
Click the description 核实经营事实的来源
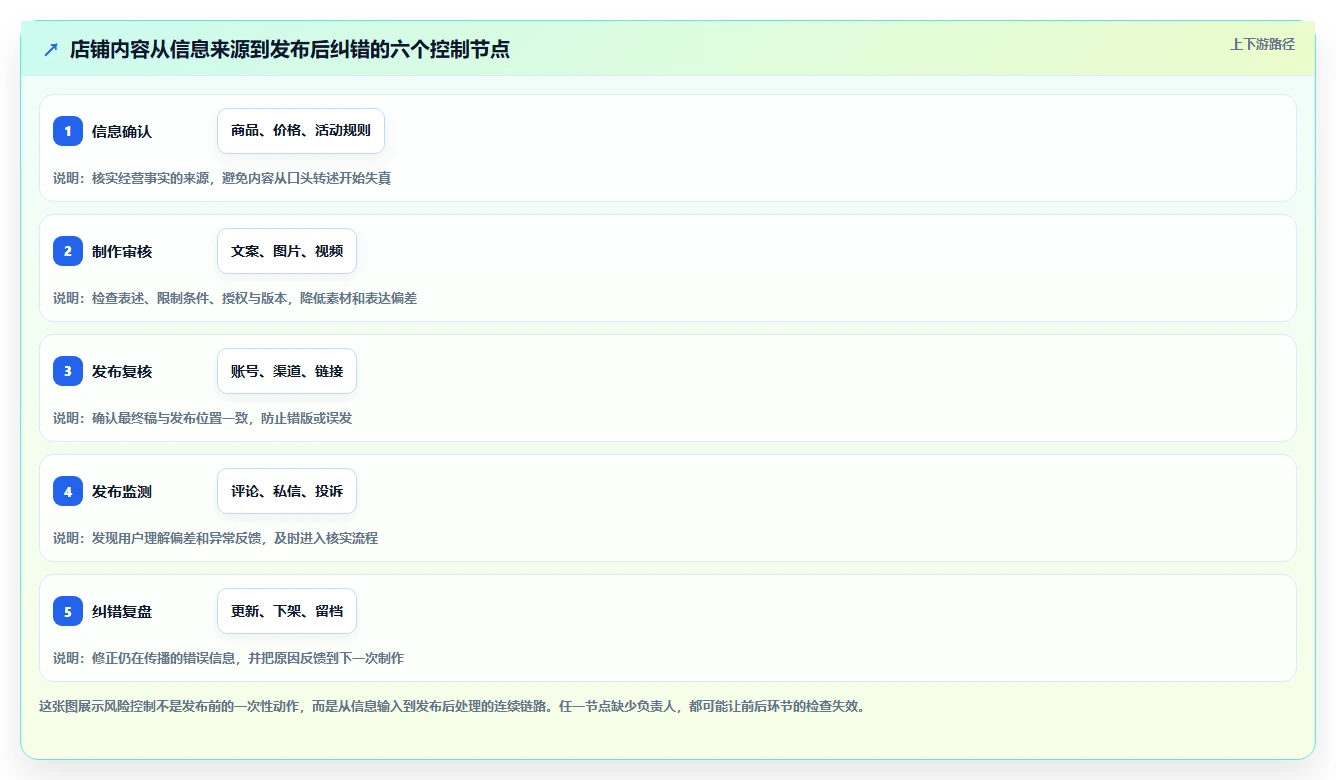tap(150, 178)
